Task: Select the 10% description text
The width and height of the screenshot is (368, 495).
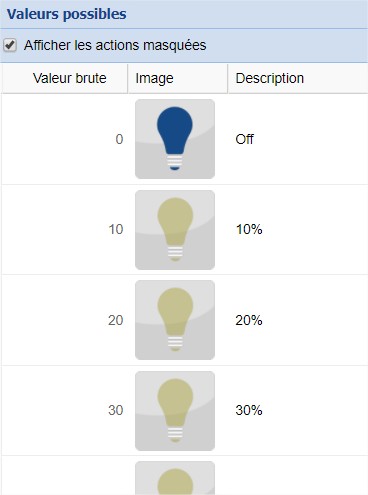Action: tap(249, 229)
